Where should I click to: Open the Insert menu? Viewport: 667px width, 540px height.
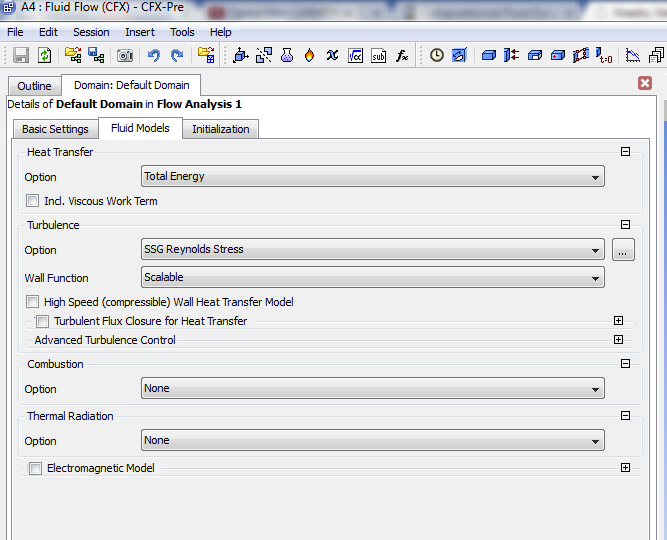[140, 32]
